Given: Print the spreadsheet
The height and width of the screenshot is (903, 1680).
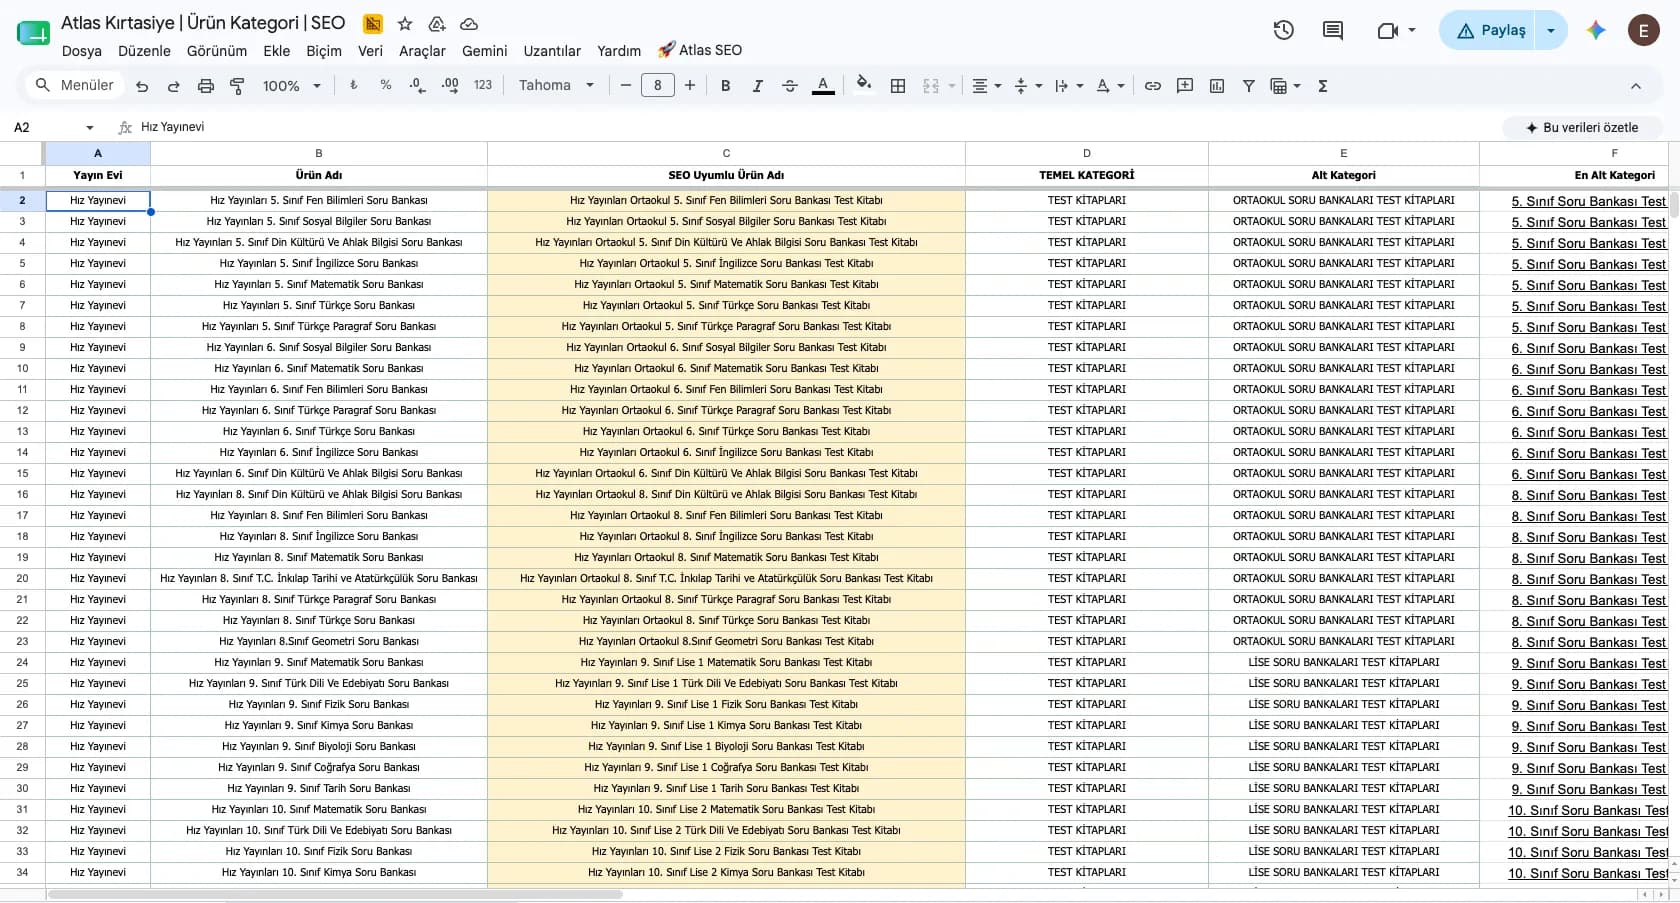Looking at the screenshot, I should point(206,86).
